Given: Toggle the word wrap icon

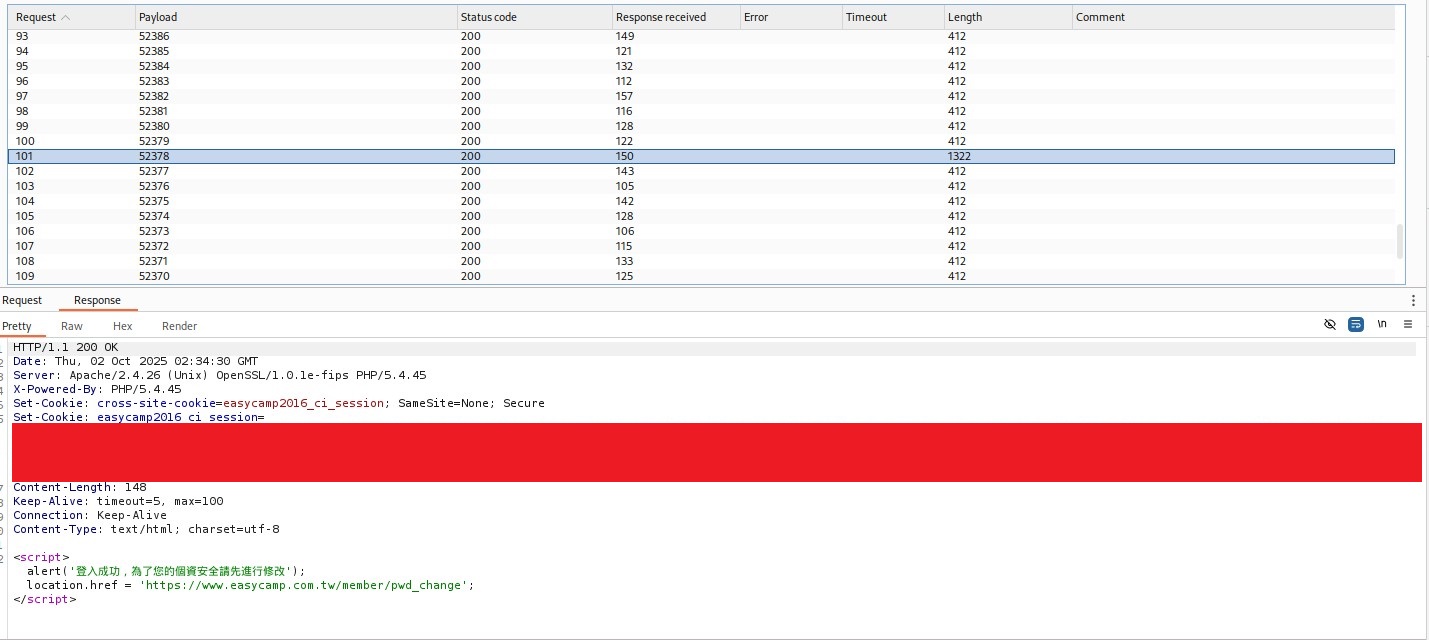Looking at the screenshot, I should [1356, 325].
